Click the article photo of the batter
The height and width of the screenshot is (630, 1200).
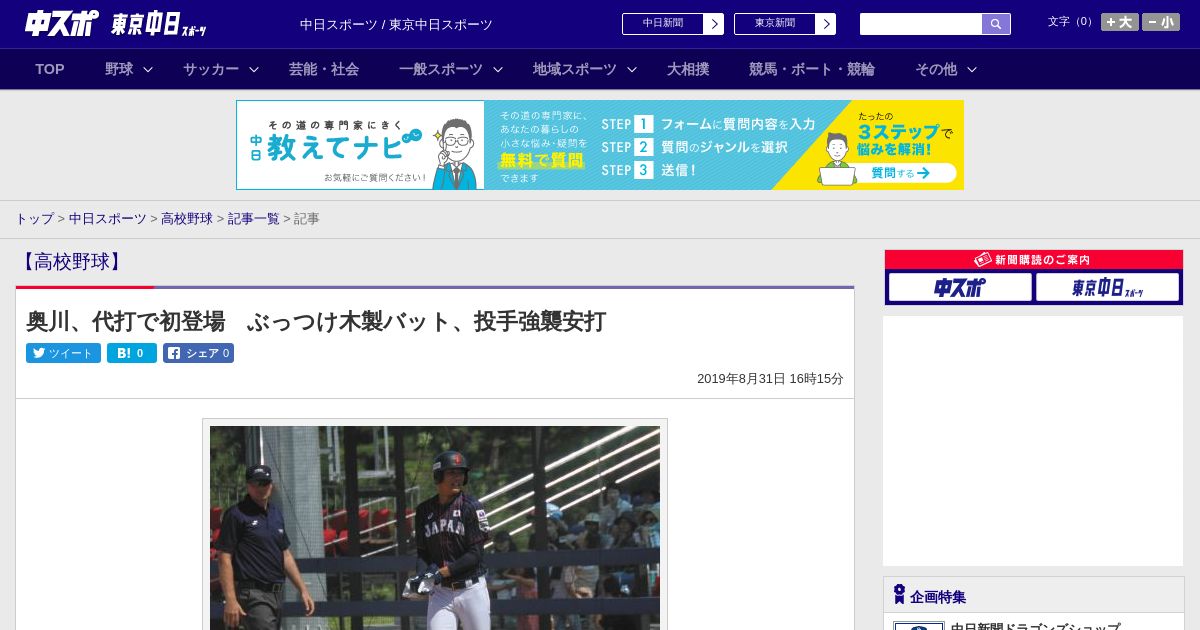click(x=435, y=527)
